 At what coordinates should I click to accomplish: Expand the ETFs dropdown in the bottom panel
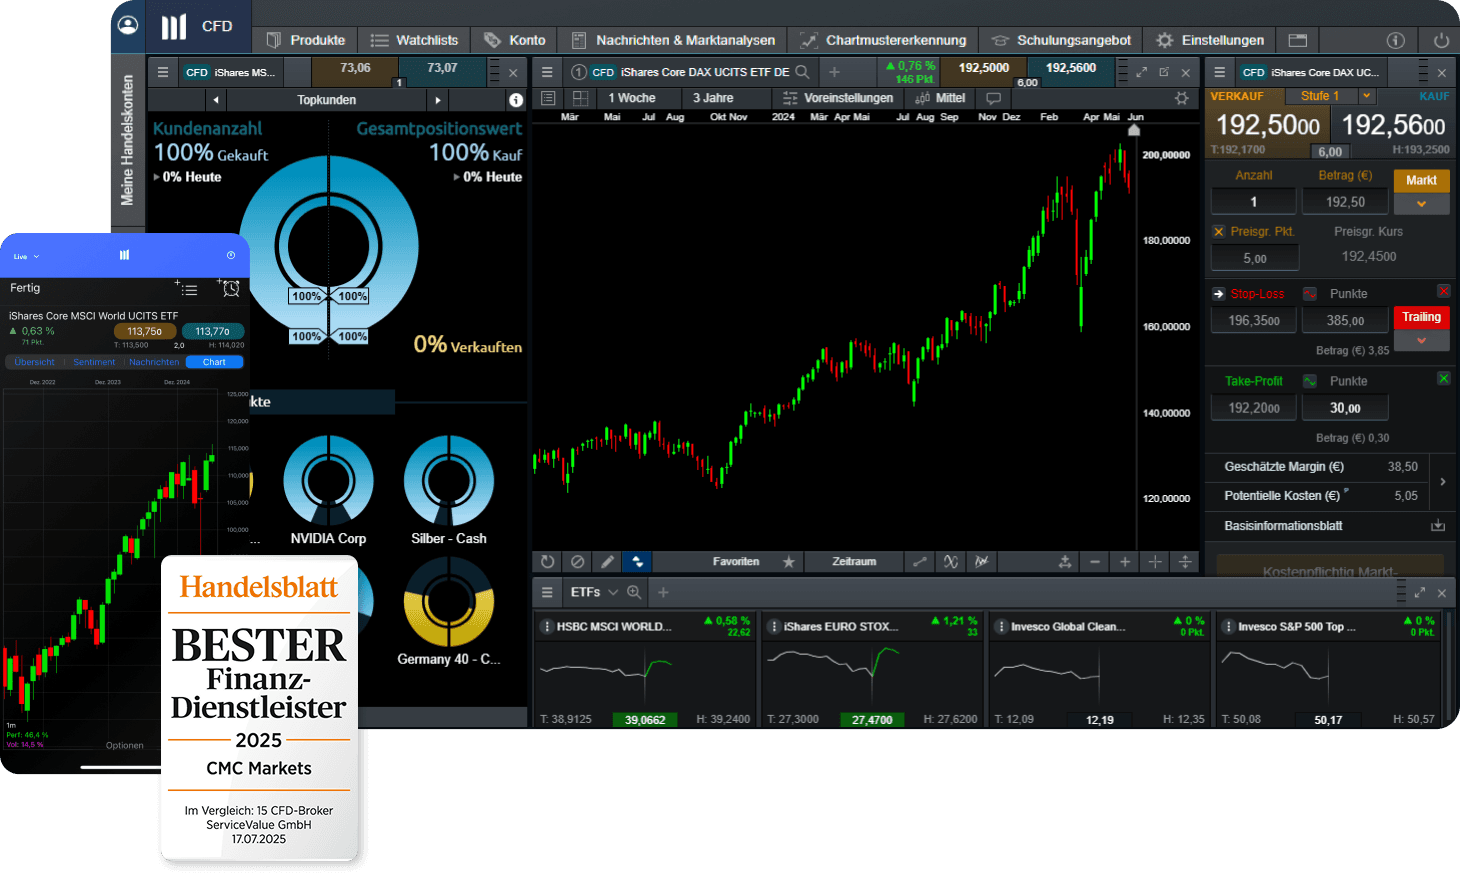[612, 592]
